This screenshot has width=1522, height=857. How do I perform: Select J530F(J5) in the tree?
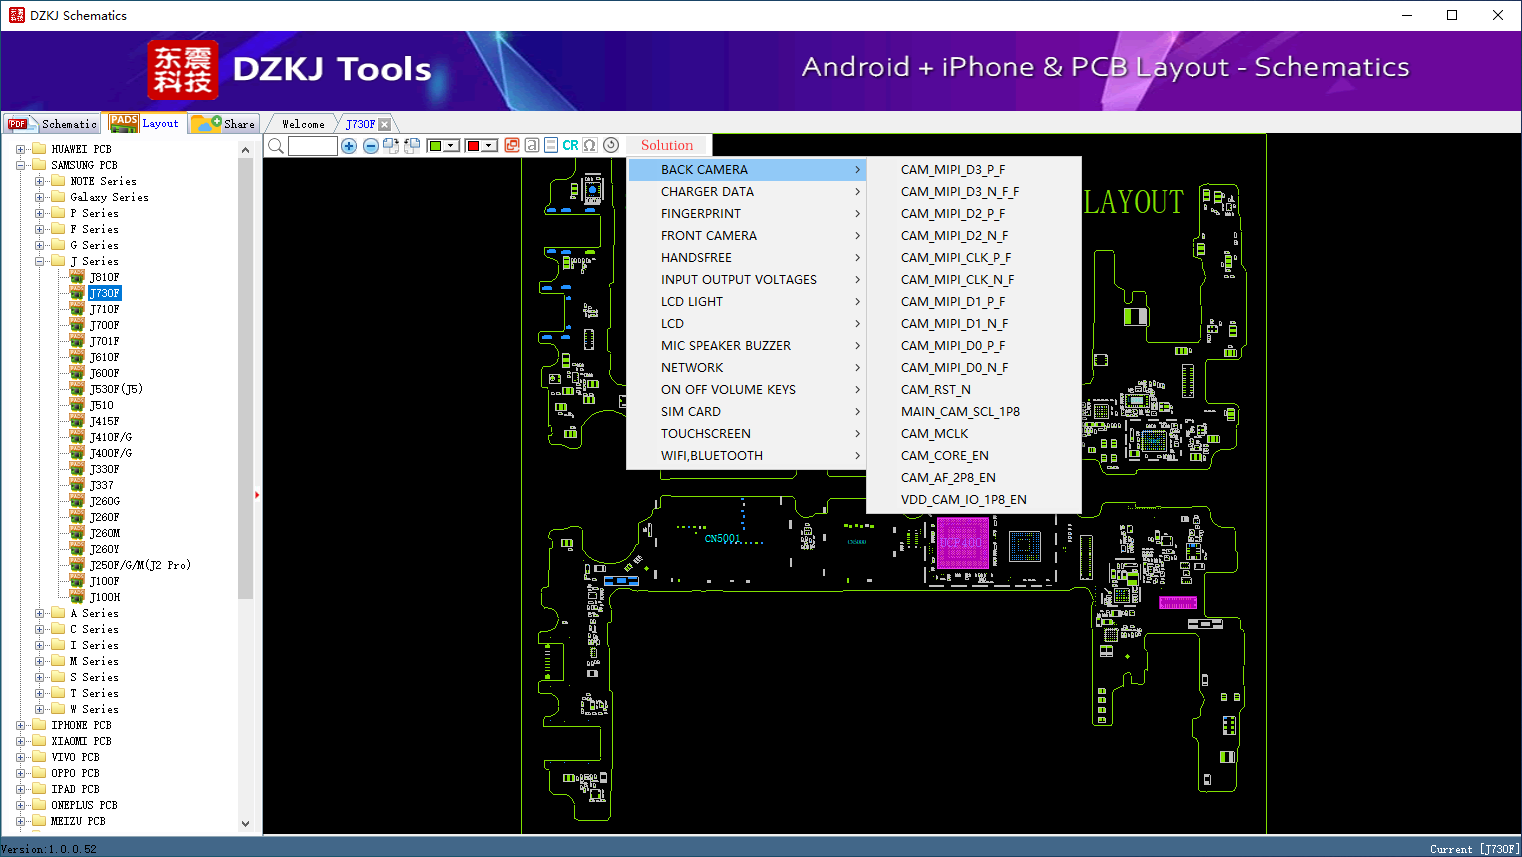click(x=116, y=389)
